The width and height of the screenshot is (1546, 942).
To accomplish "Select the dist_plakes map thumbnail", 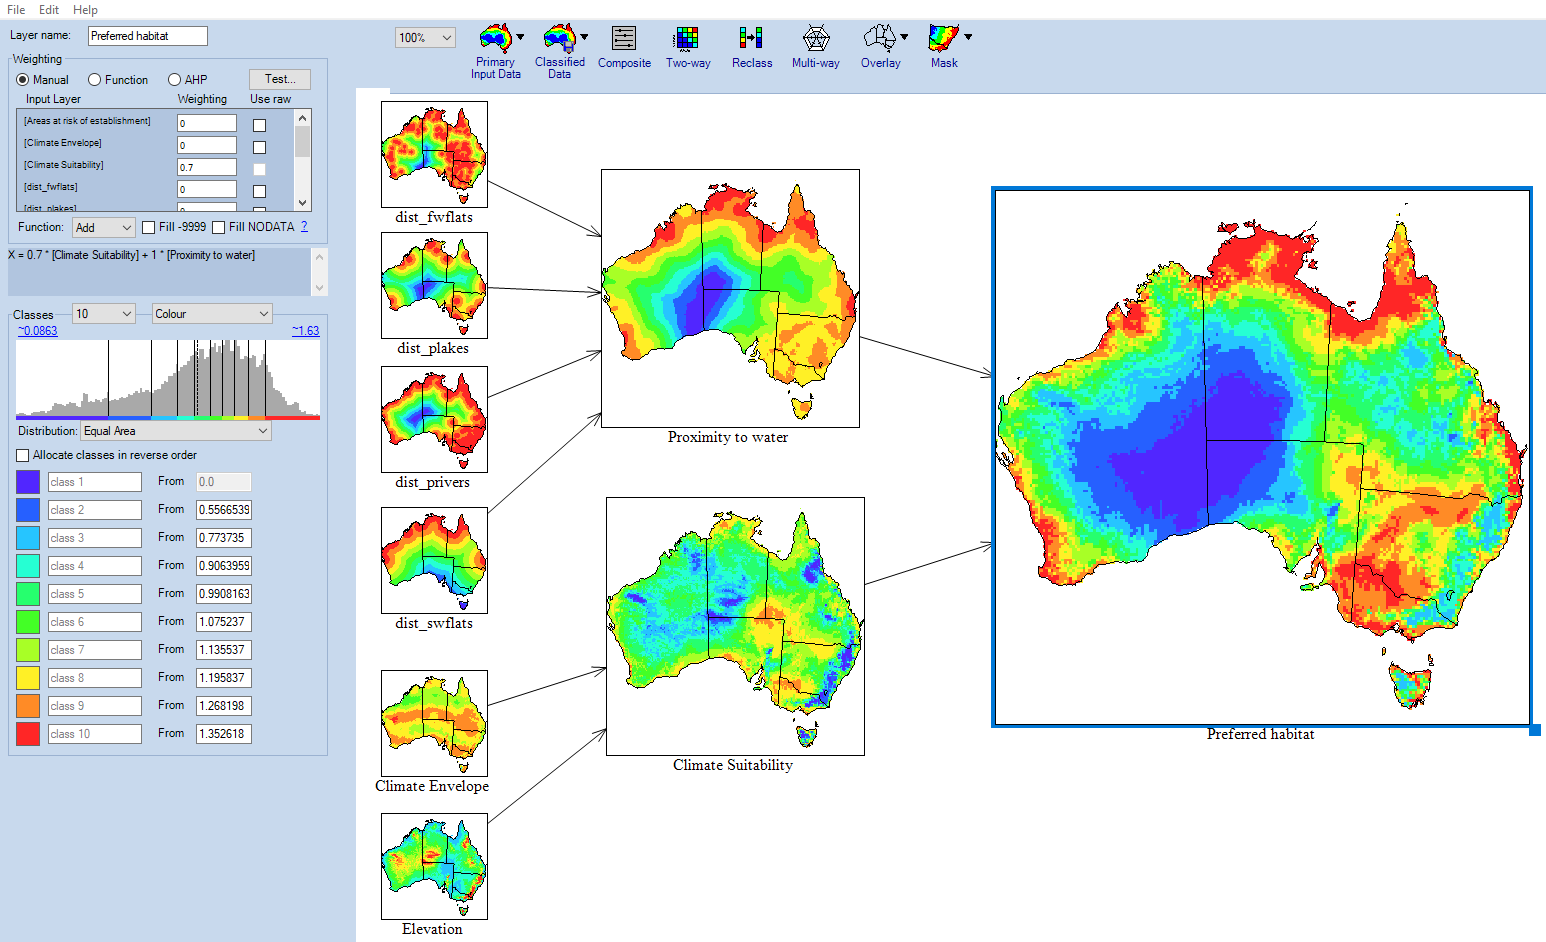I will point(434,286).
